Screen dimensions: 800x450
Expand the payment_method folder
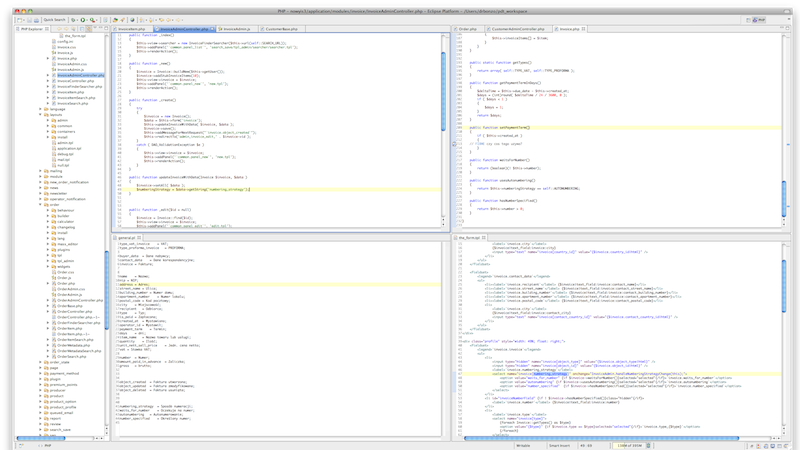click(39, 373)
